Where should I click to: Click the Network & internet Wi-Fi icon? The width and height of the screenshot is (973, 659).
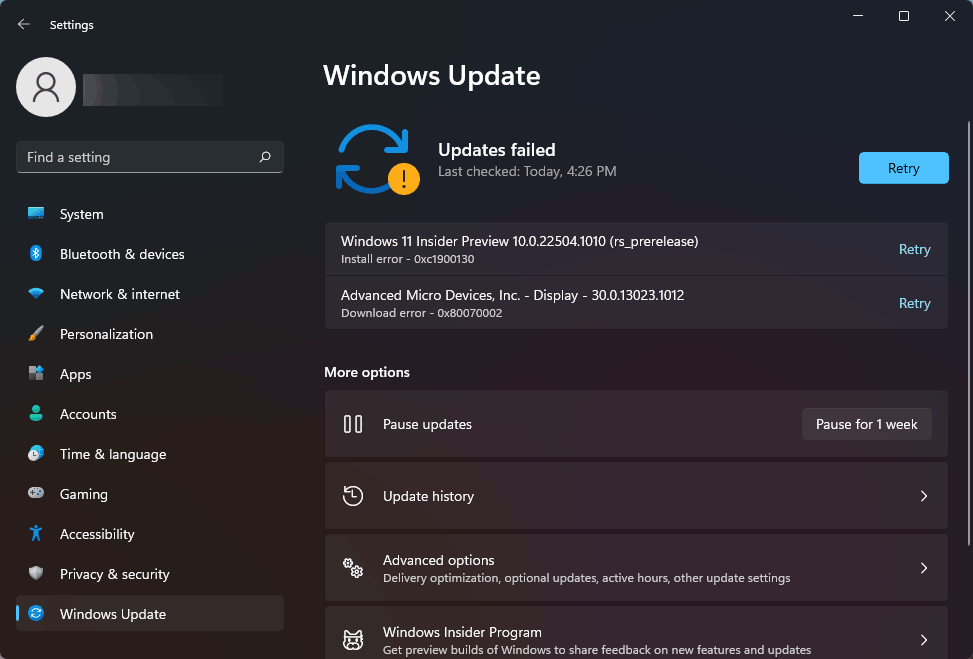pos(34,294)
